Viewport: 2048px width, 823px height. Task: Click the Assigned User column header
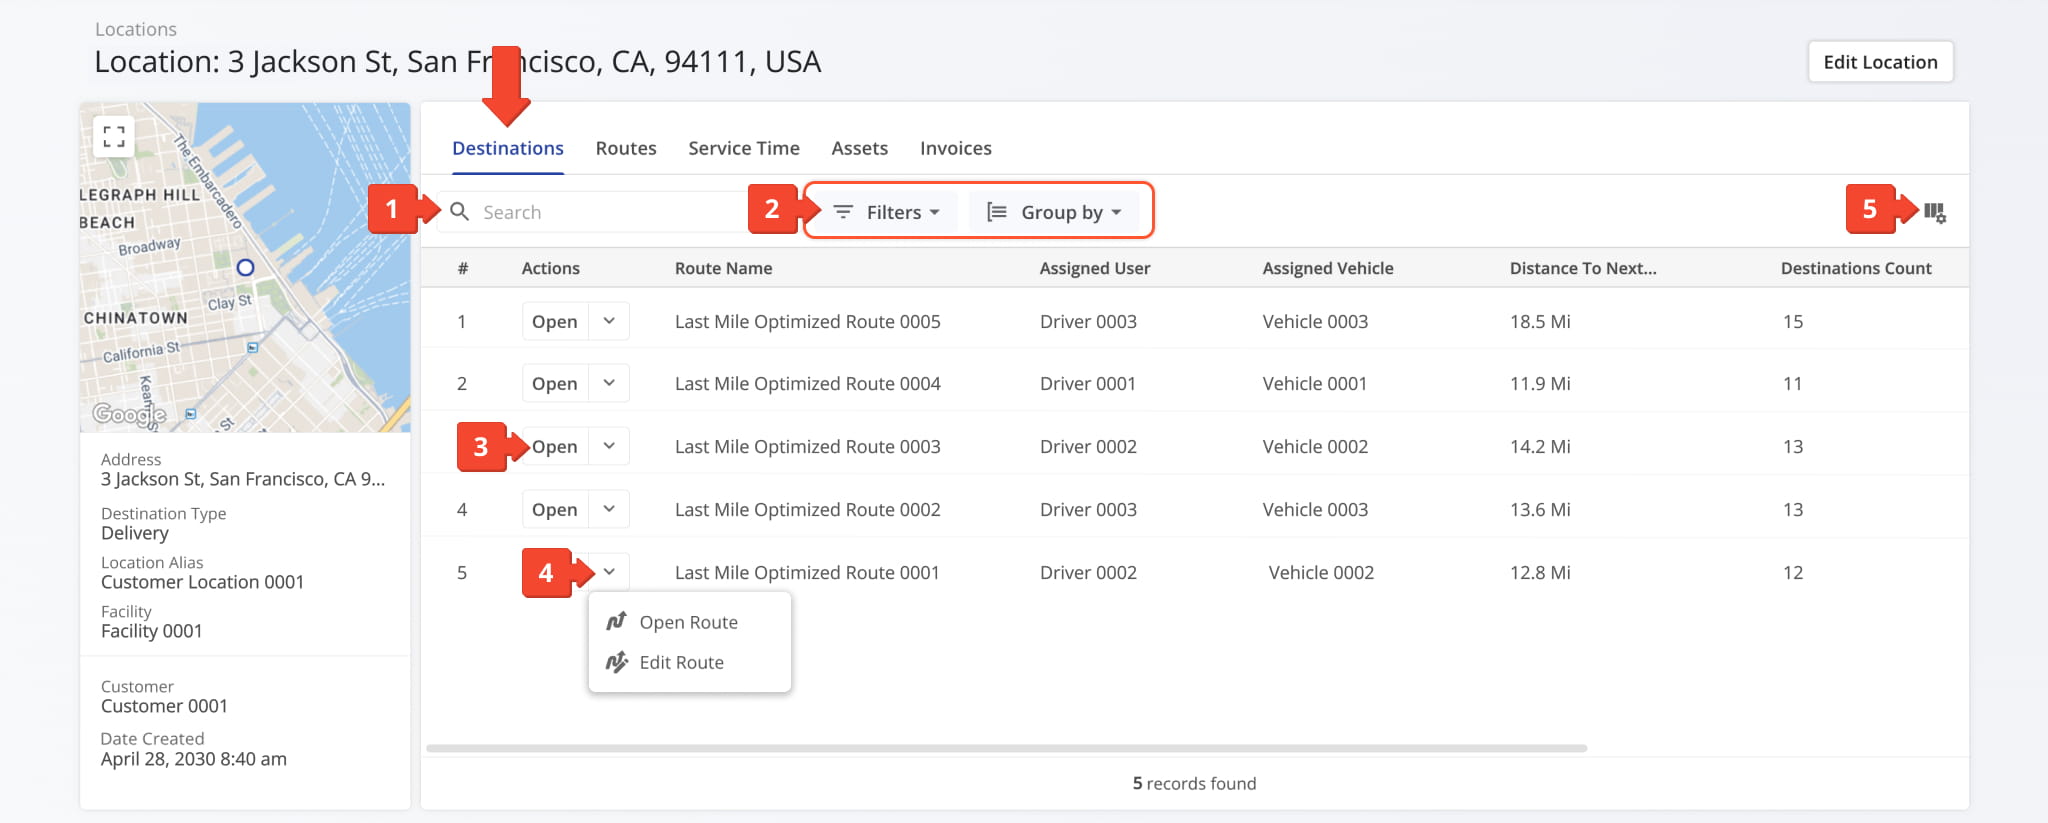point(1095,268)
